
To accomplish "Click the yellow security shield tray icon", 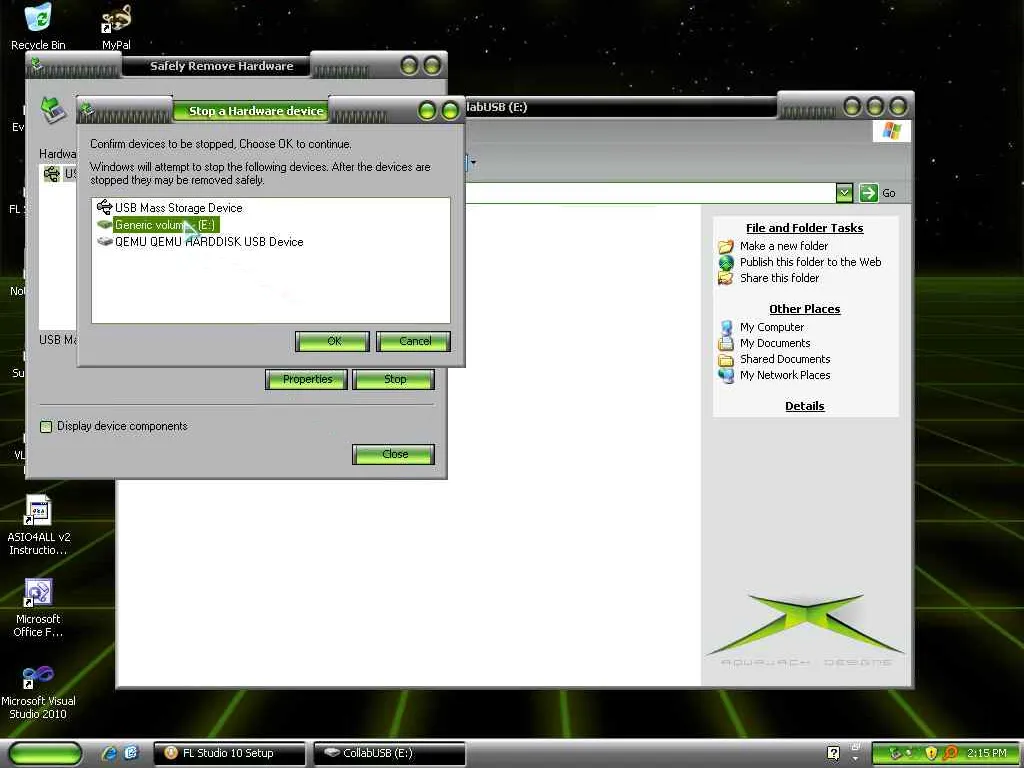I will coord(931,753).
